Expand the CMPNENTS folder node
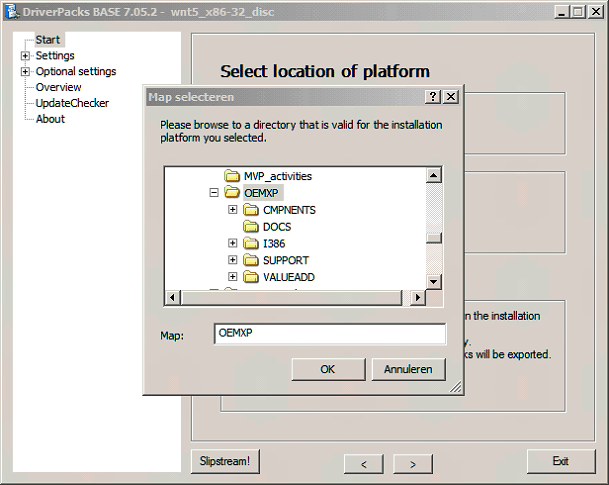Screen dimensions: 609x485 233,210
